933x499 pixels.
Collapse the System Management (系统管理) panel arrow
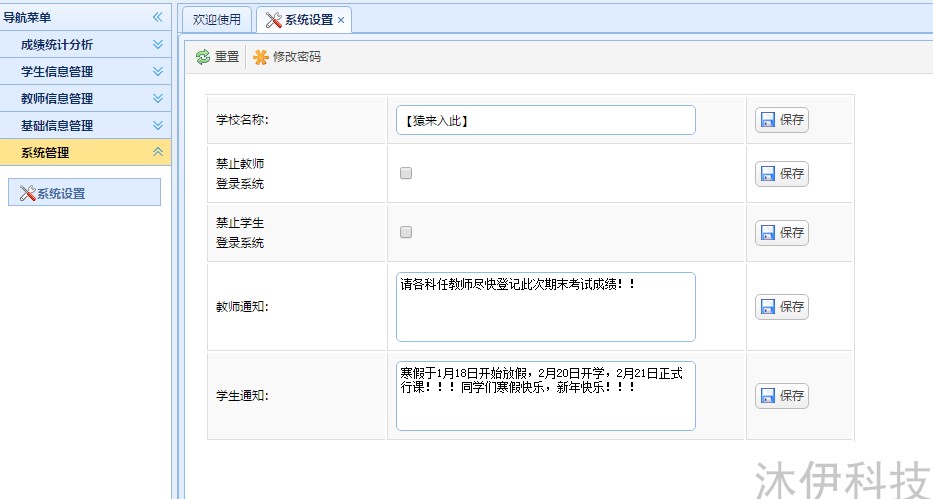(x=157, y=152)
